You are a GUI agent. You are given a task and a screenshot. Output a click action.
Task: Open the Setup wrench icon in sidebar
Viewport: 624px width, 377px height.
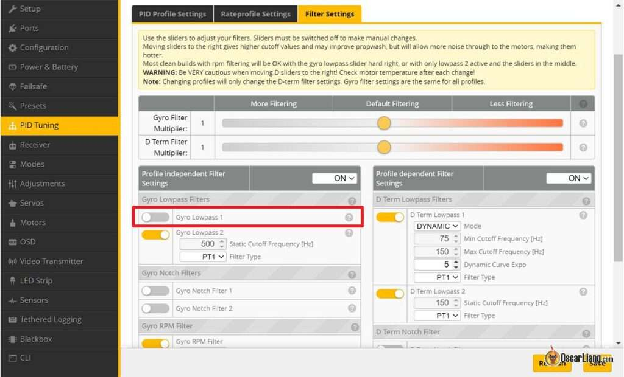coord(12,9)
